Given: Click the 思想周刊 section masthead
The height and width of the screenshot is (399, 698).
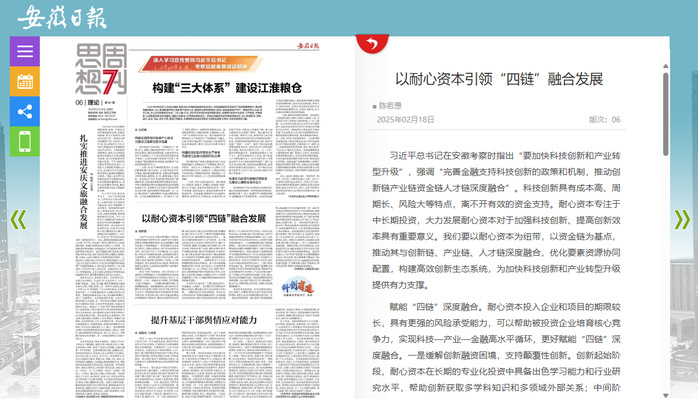Looking at the screenshot, I should point(101,69).
